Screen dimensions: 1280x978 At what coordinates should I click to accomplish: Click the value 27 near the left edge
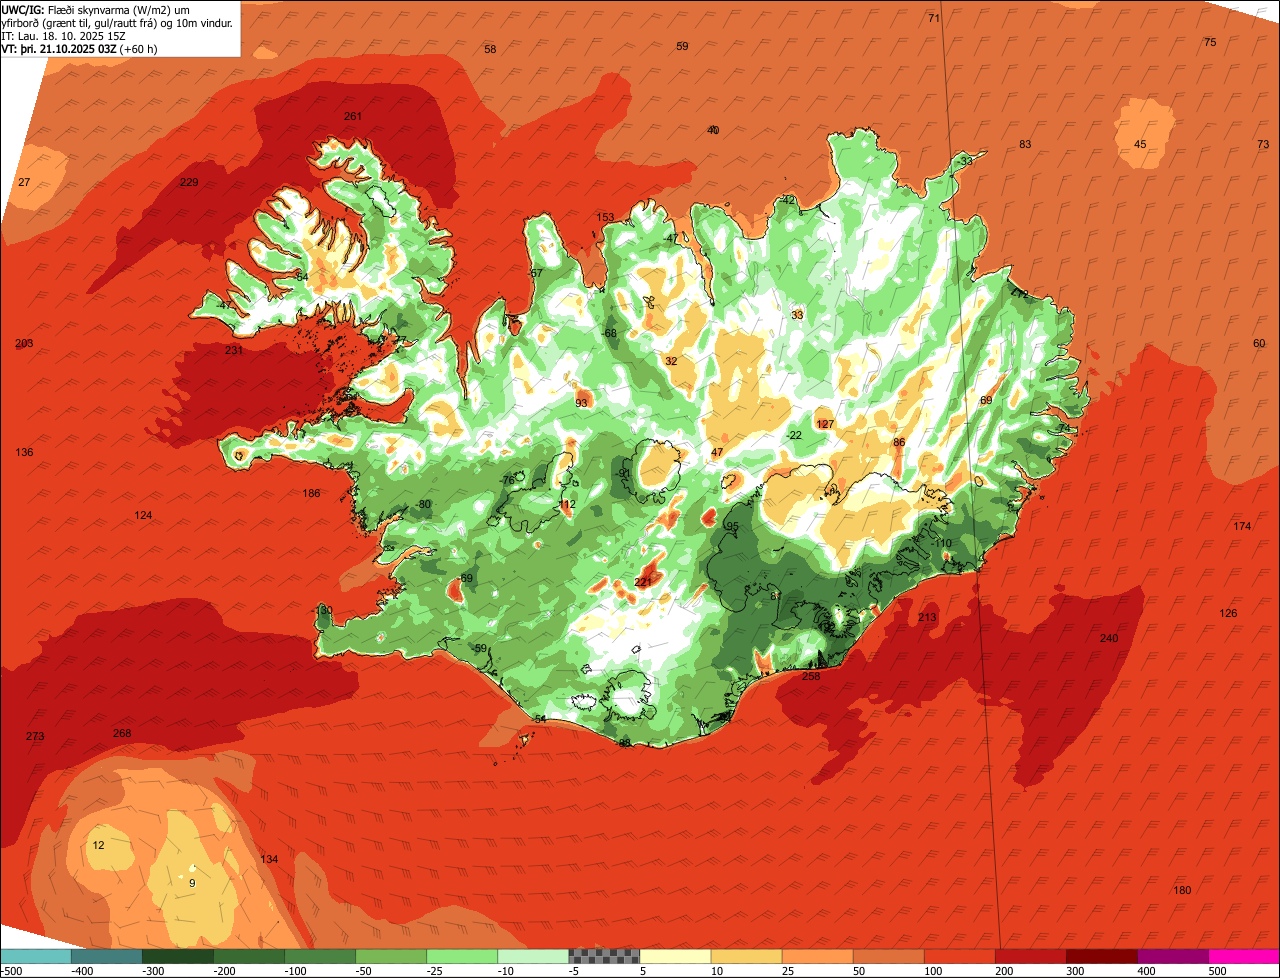click(25, 182)
